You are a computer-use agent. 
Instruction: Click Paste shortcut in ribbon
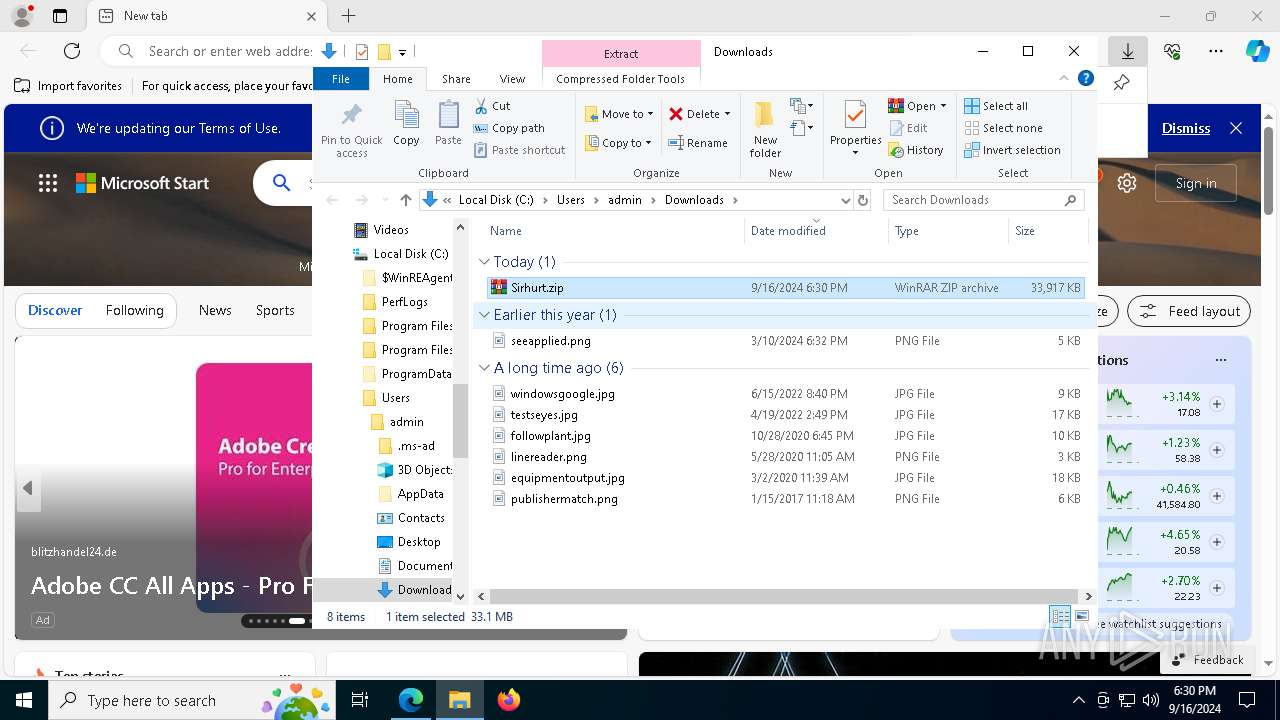(519, 150)
